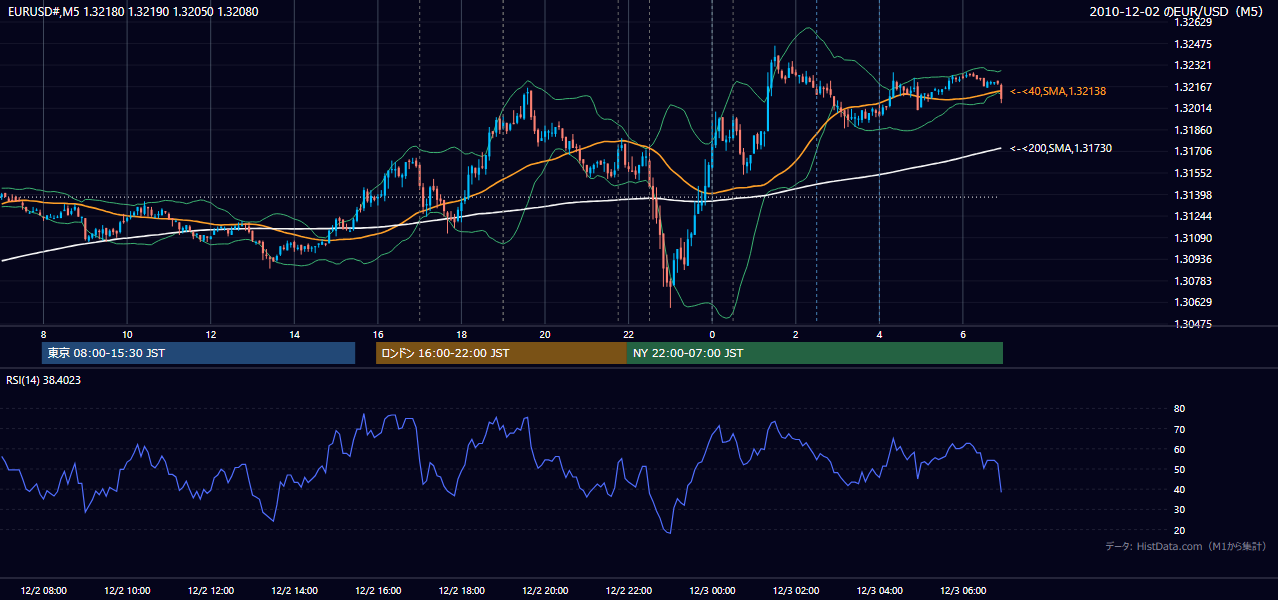Viewport: 1278px width, 600px height.
Task: Click hour label 14 below the price chart
Action: 294,334
